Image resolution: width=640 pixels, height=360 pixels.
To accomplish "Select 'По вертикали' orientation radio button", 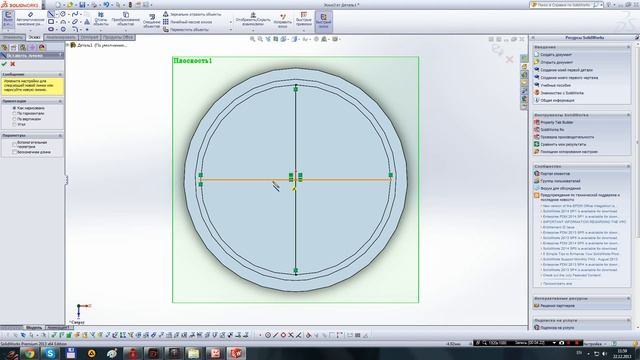I will (x=14, y=119).
